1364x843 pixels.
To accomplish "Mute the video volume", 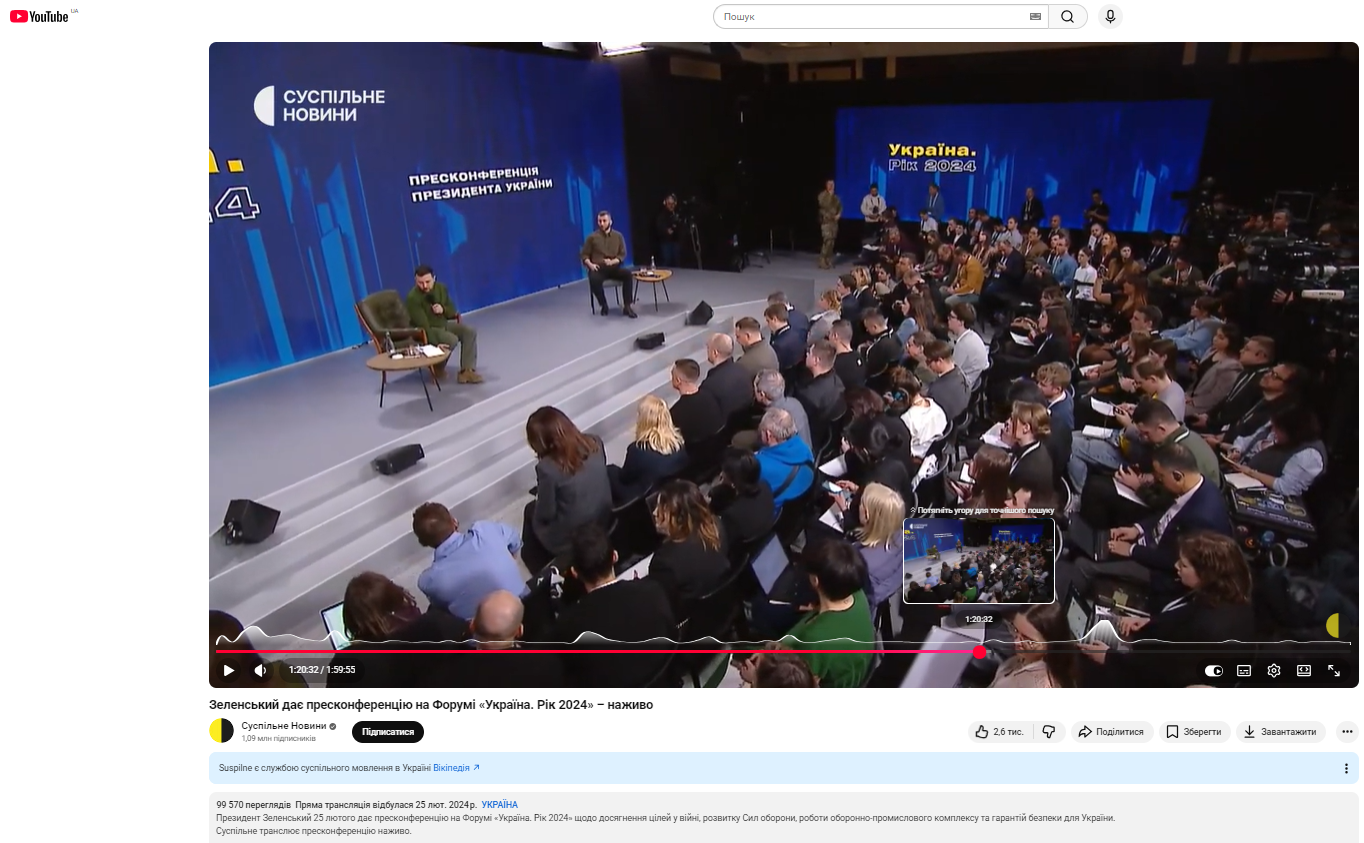I will (260, 670).
